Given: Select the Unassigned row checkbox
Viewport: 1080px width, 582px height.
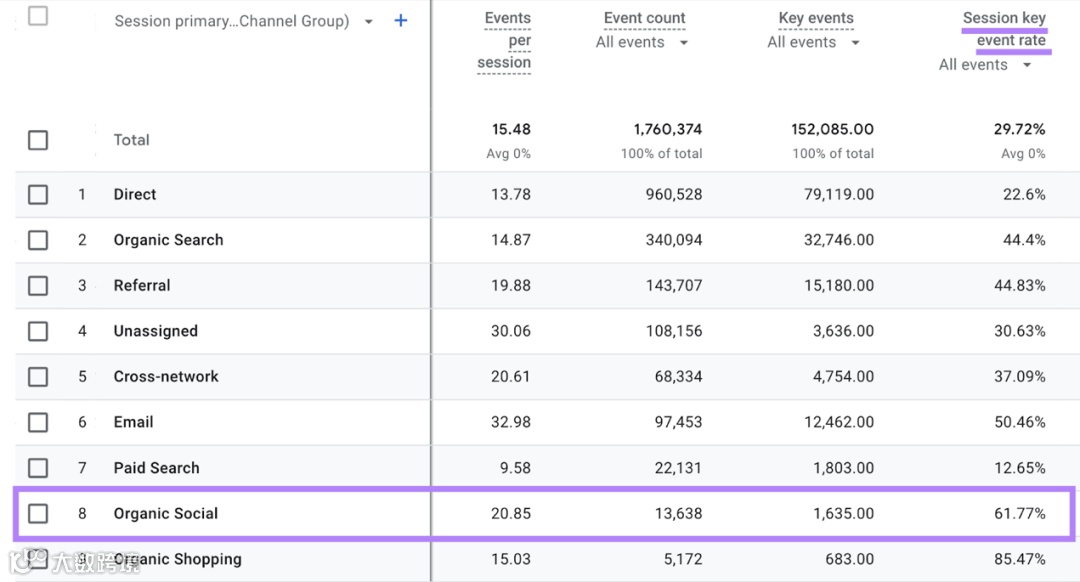Looking at the screenshot, I should (x=38, y=331).
